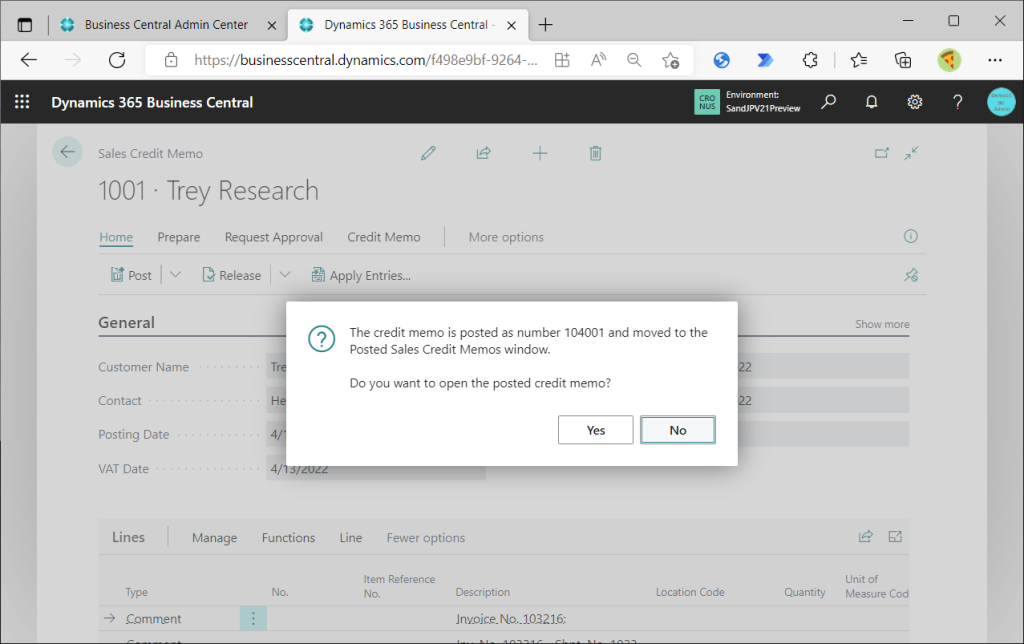Screen dimensions: 1024x644
Task: Click the Business Central search magnifier icon
Action: tap(828, 102)
